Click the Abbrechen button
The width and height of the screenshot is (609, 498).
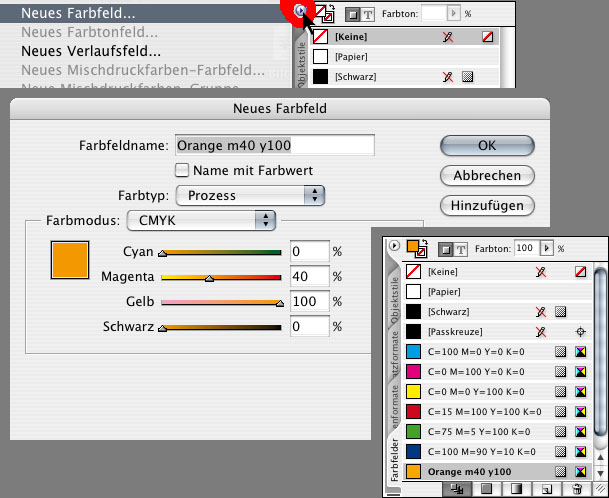pos(486,175)
